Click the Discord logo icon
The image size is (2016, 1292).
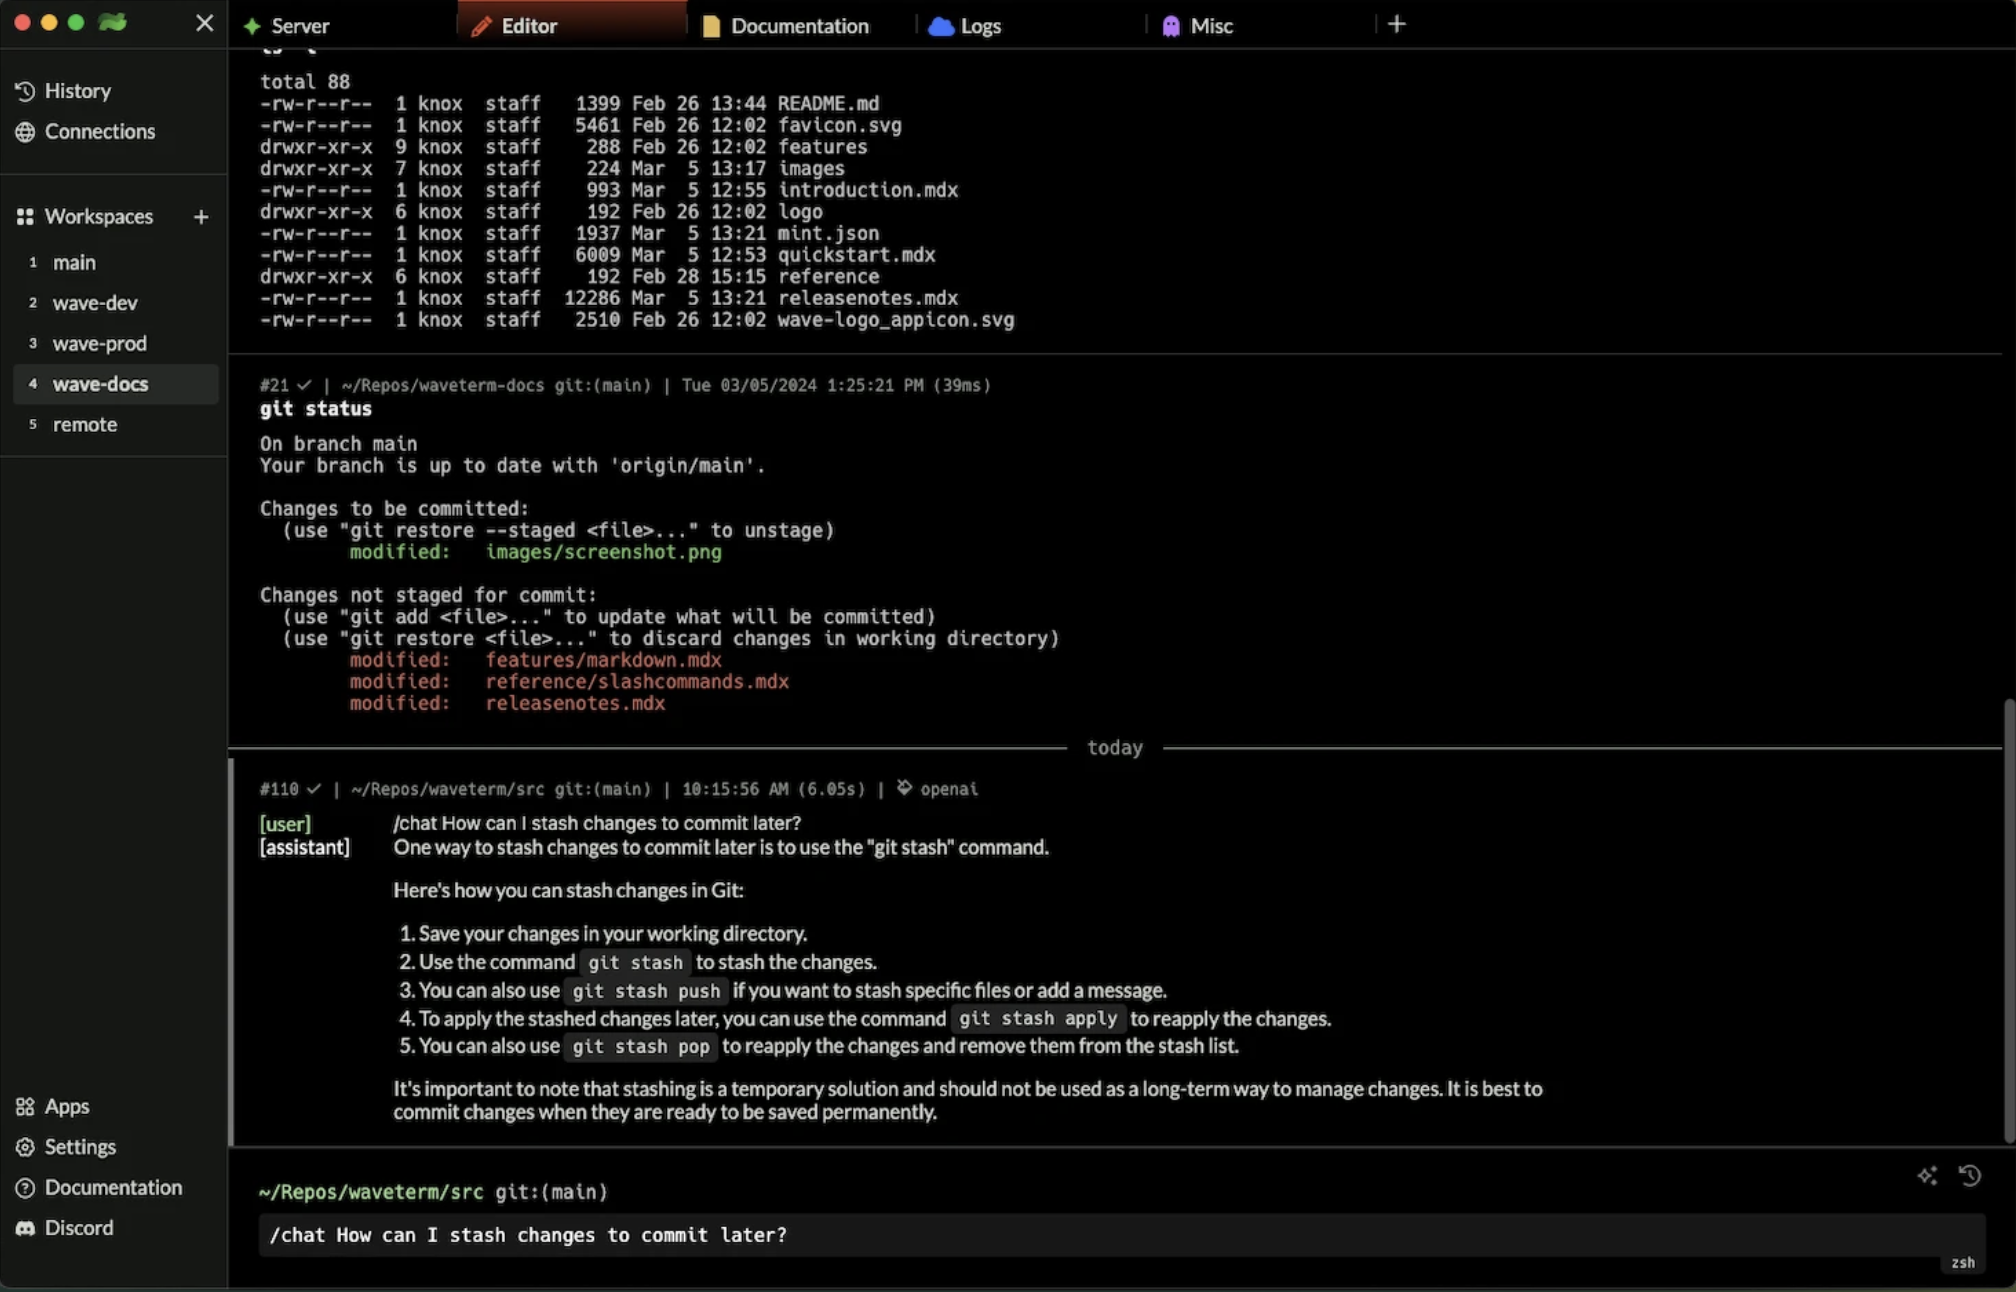pyautogui.click(x=25, y=1228)
